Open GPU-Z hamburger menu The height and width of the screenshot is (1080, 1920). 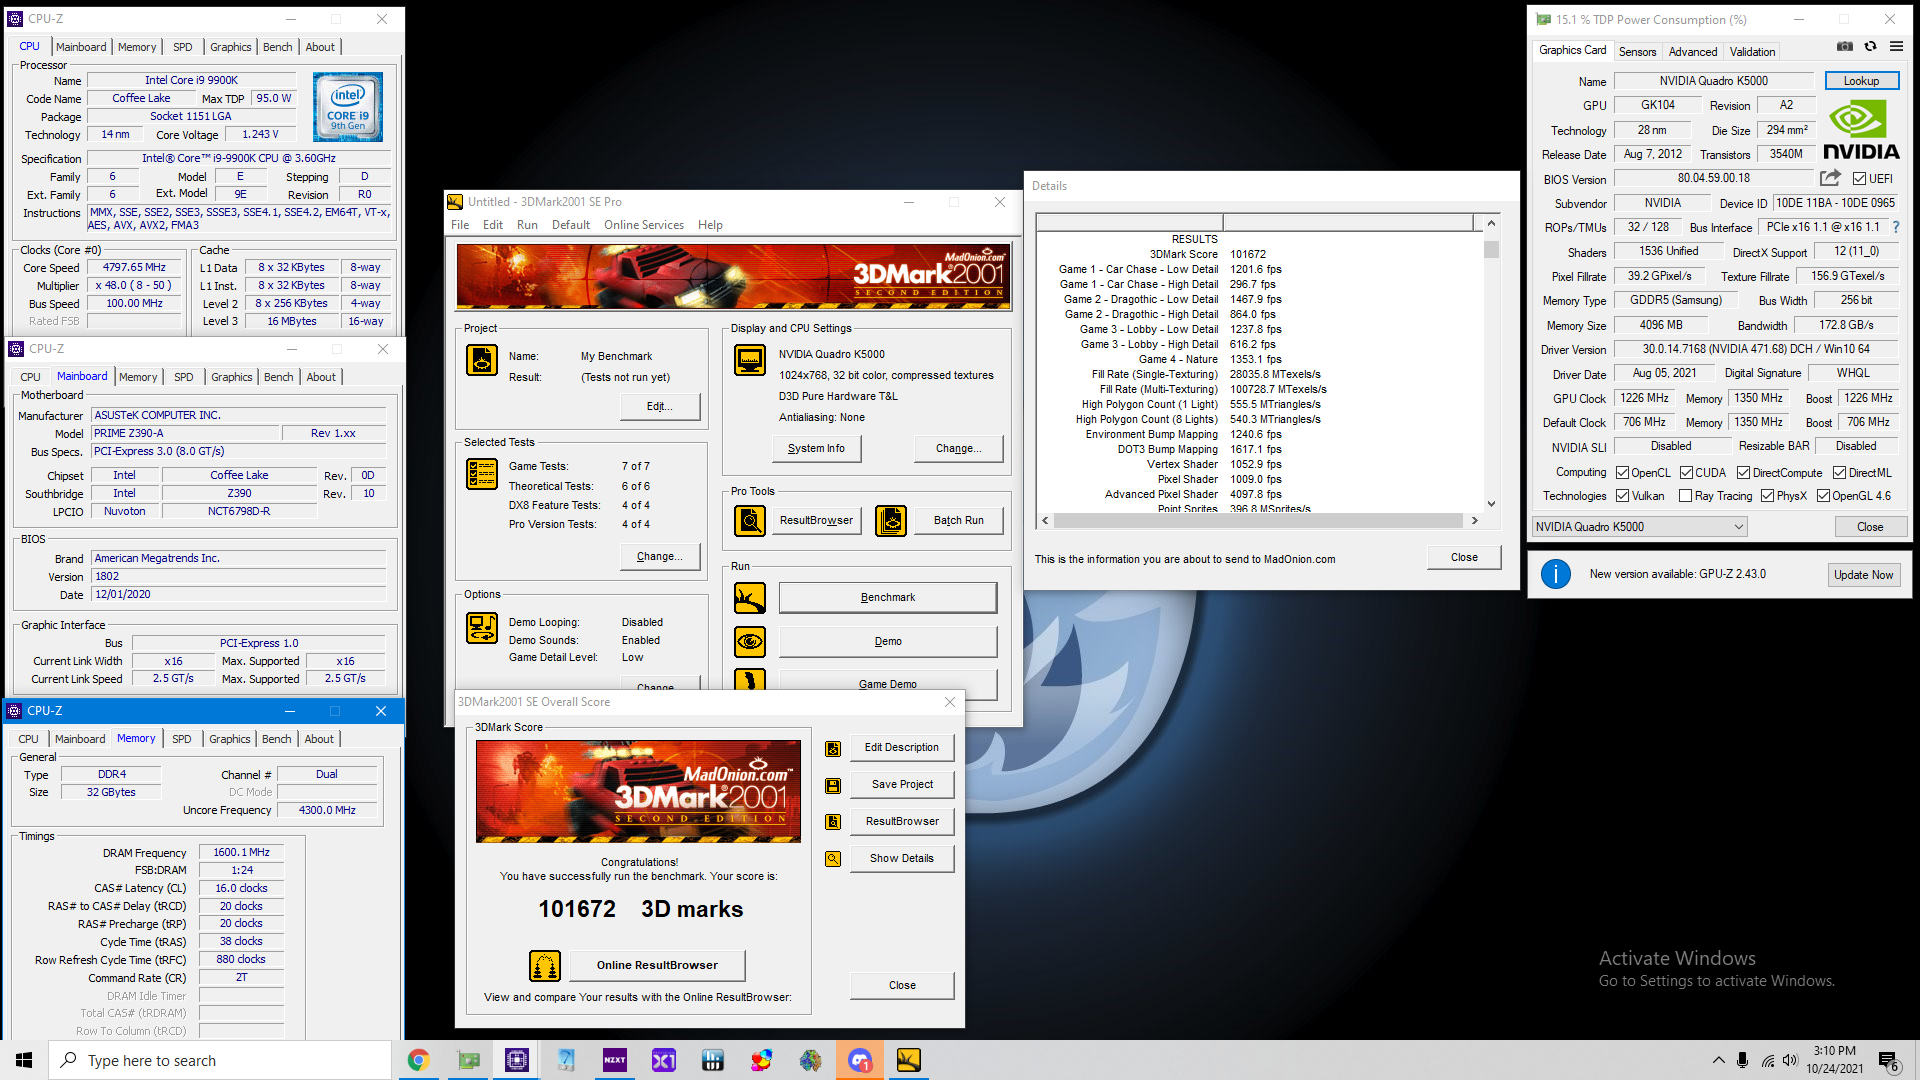[1896, 46]
